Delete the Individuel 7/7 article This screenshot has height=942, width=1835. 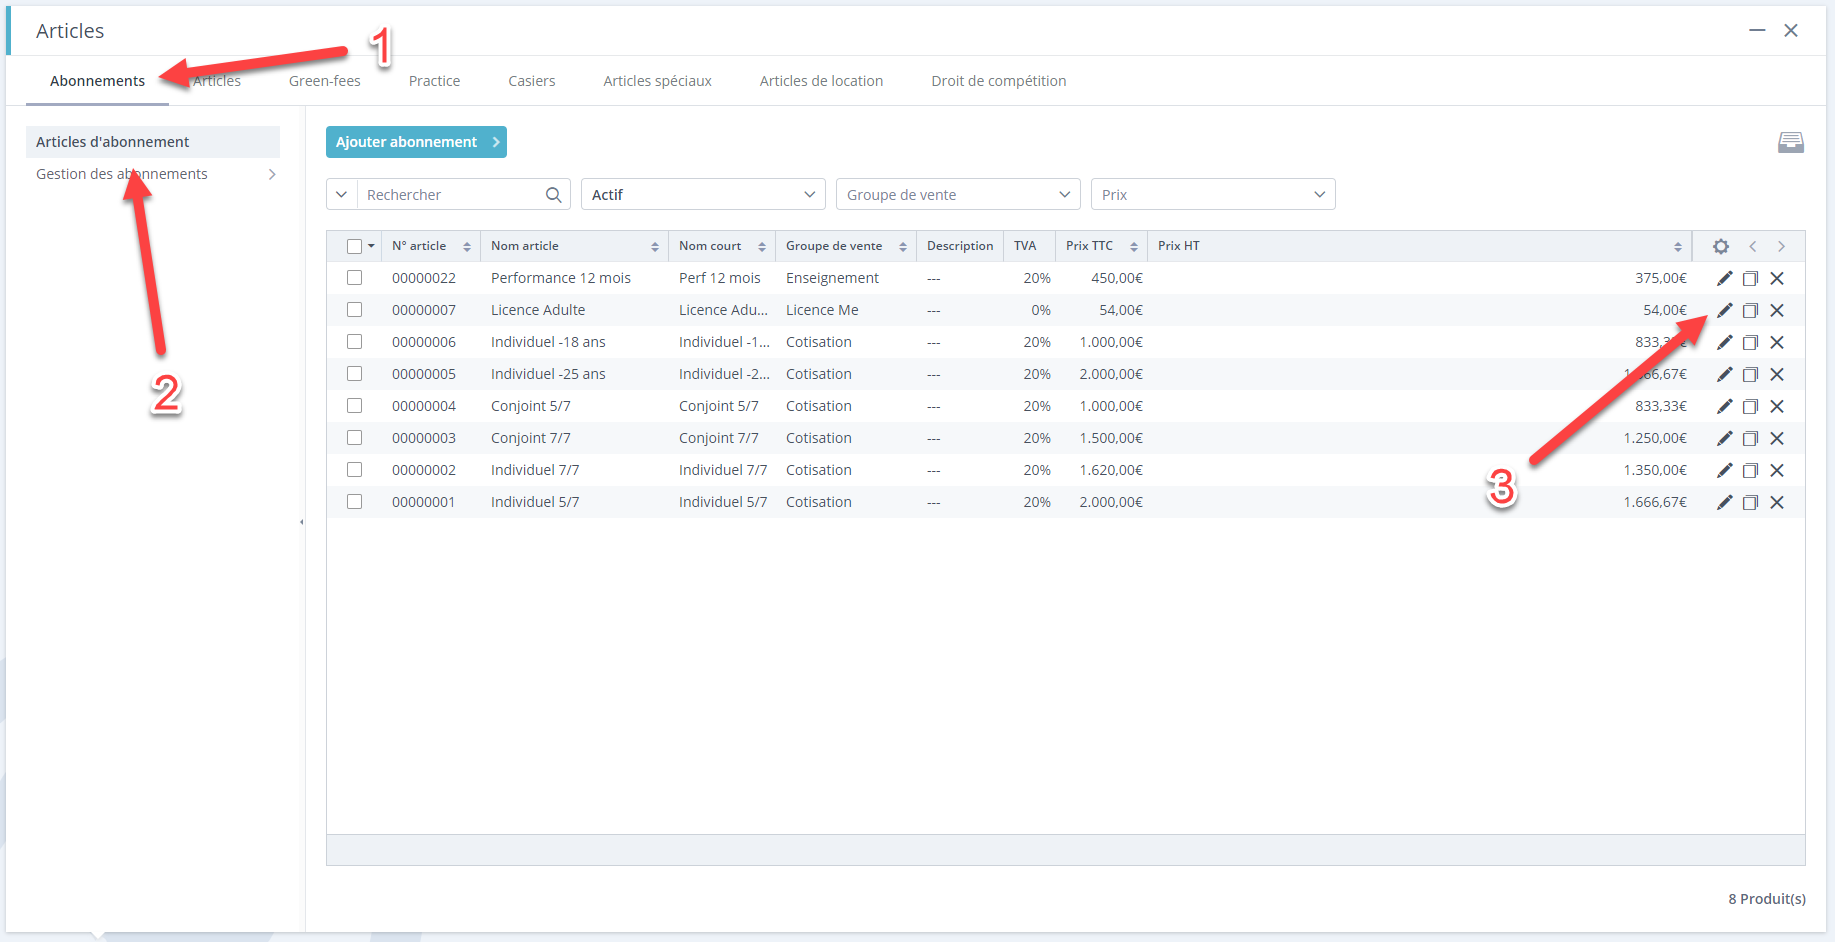coord(1777,470)
